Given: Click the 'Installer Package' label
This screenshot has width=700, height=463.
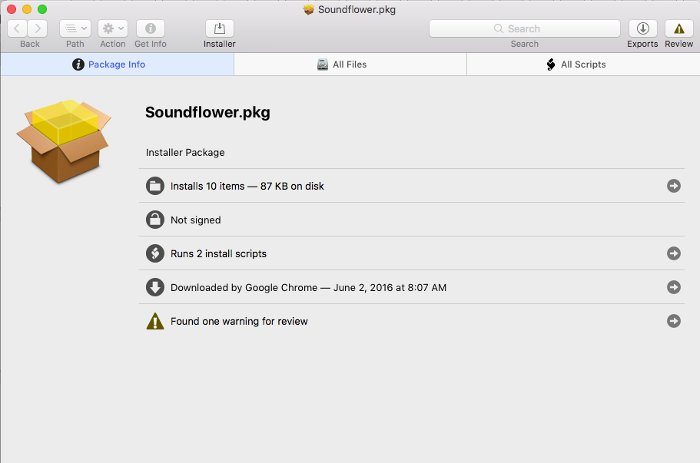Looking at the screenshot, I should [185, 153].
